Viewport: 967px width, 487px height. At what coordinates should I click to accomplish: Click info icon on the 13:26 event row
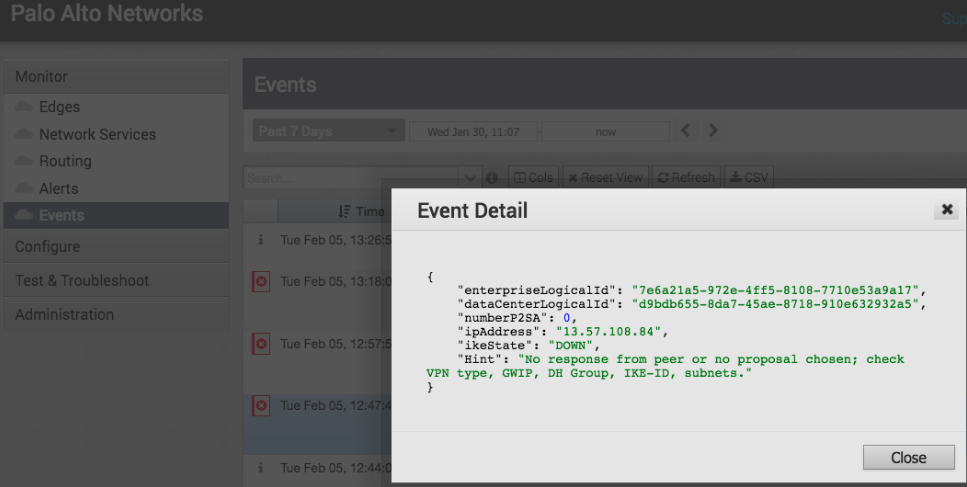coord(260,240)
